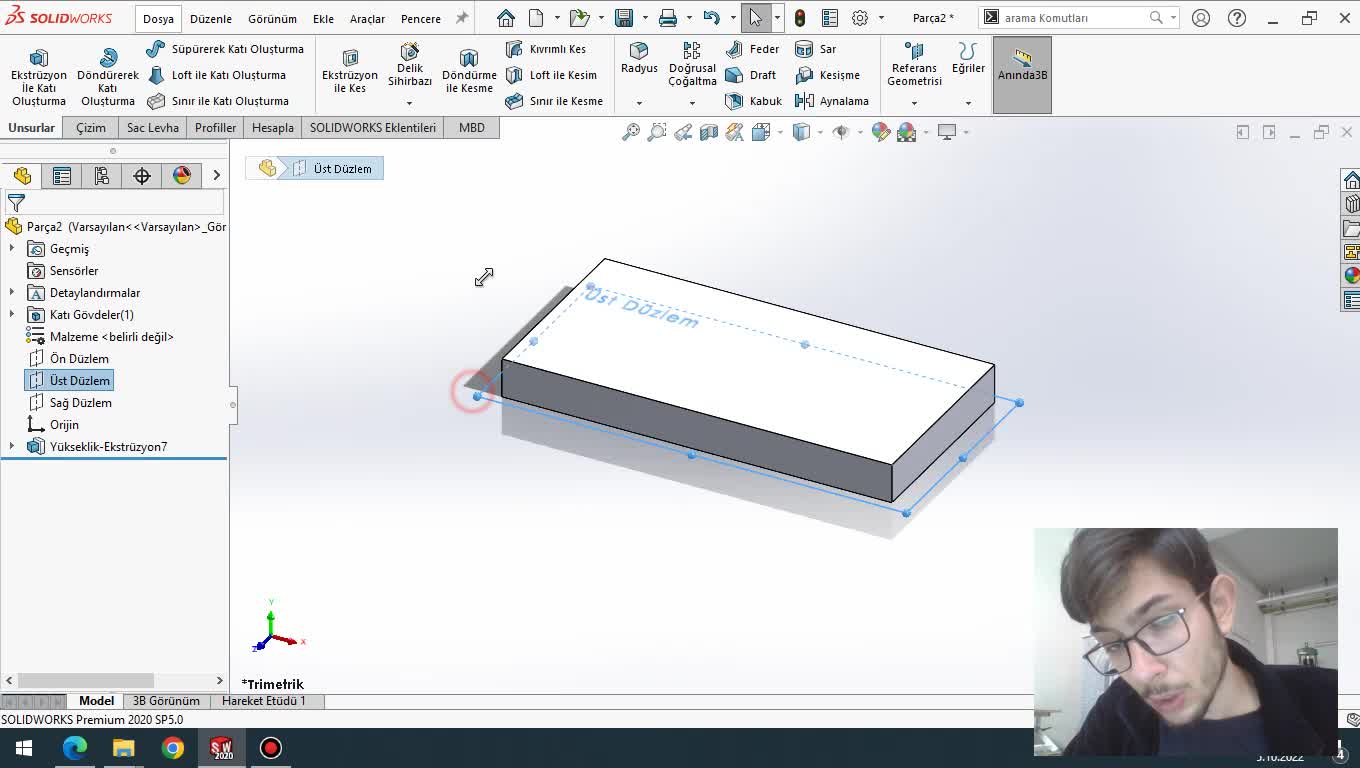The height and width of the screenshot is (768, 1360).
Task: Click Sınır ile Katı Oluşturma
Action: pyautogui.click(x=218, y=101)
